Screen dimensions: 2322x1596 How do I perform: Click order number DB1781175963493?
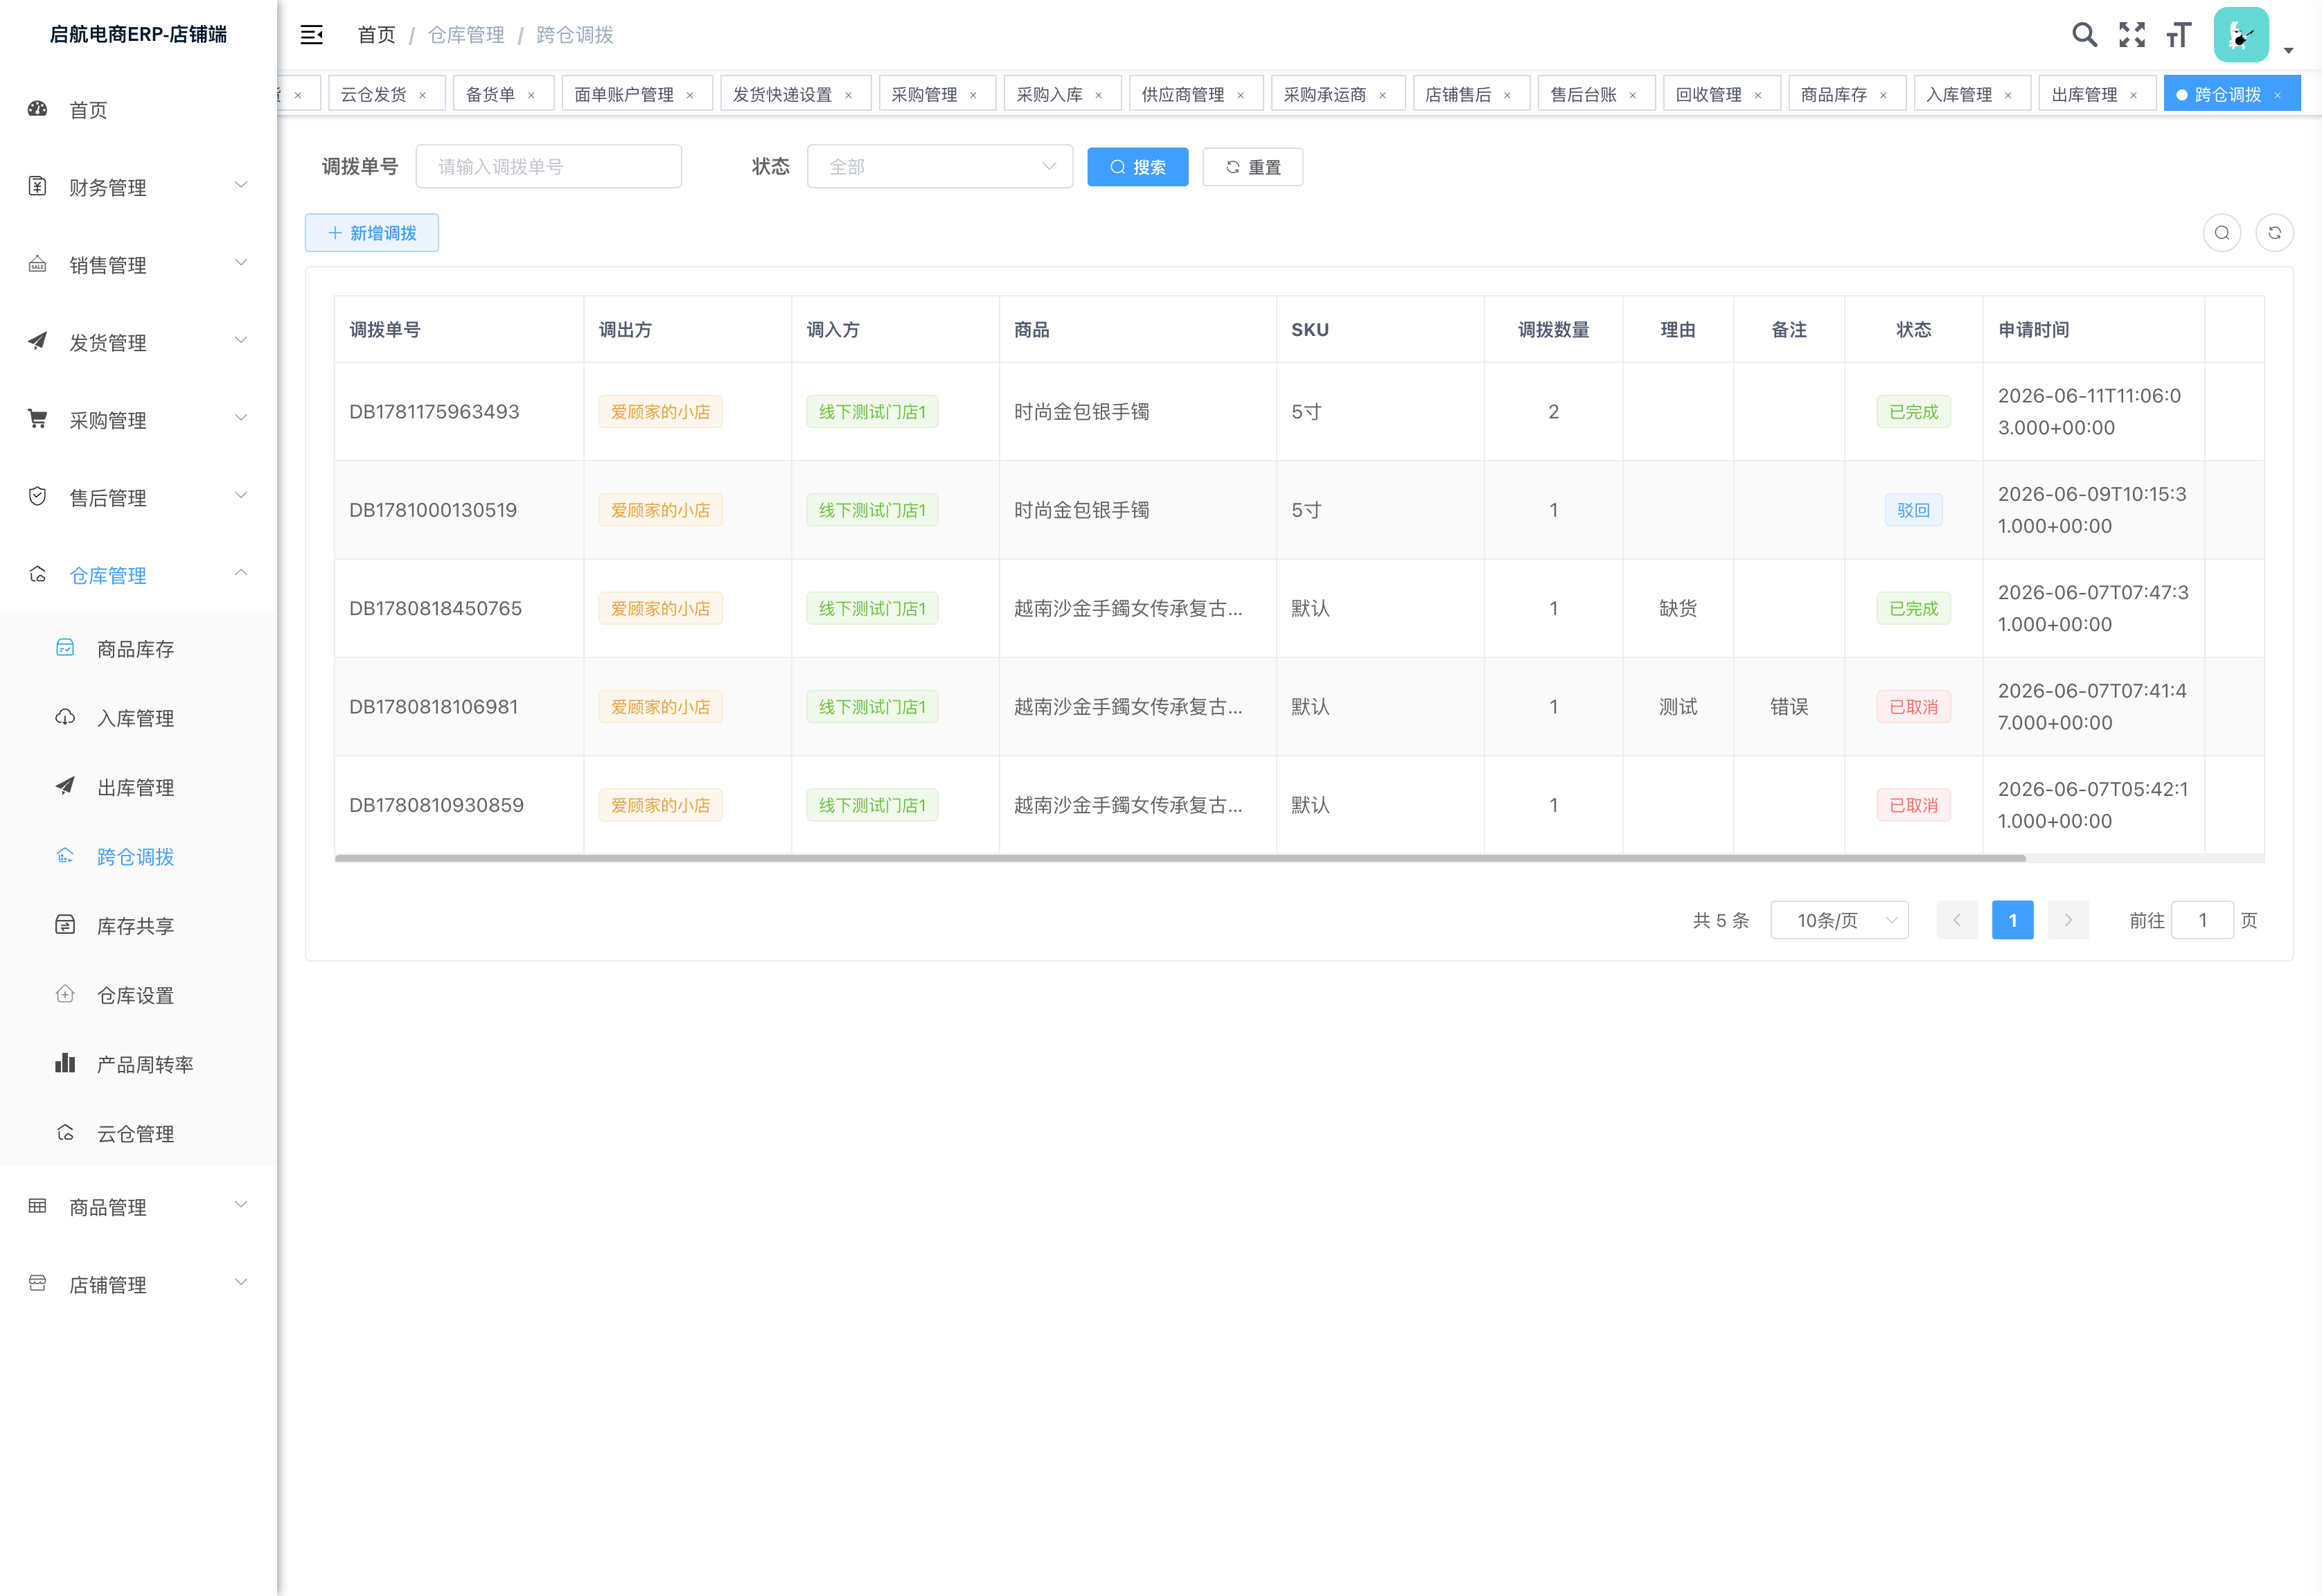(434, 412)
